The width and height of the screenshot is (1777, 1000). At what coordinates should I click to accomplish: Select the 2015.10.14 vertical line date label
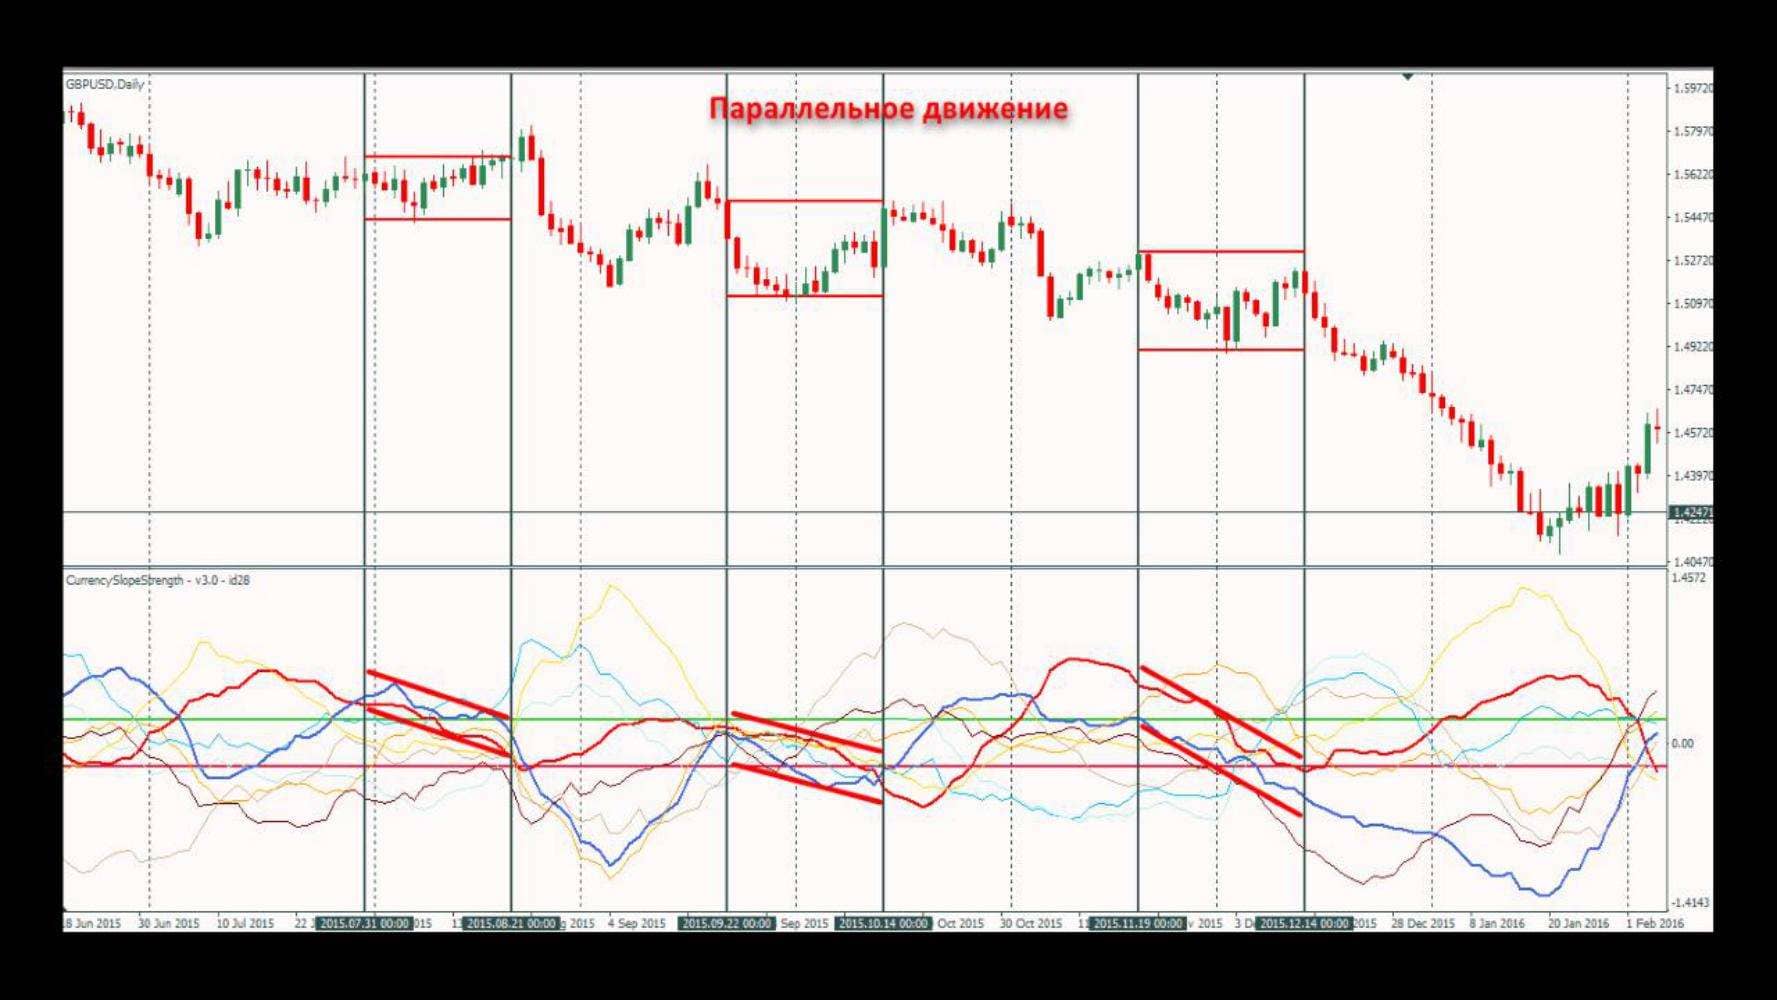883,923
